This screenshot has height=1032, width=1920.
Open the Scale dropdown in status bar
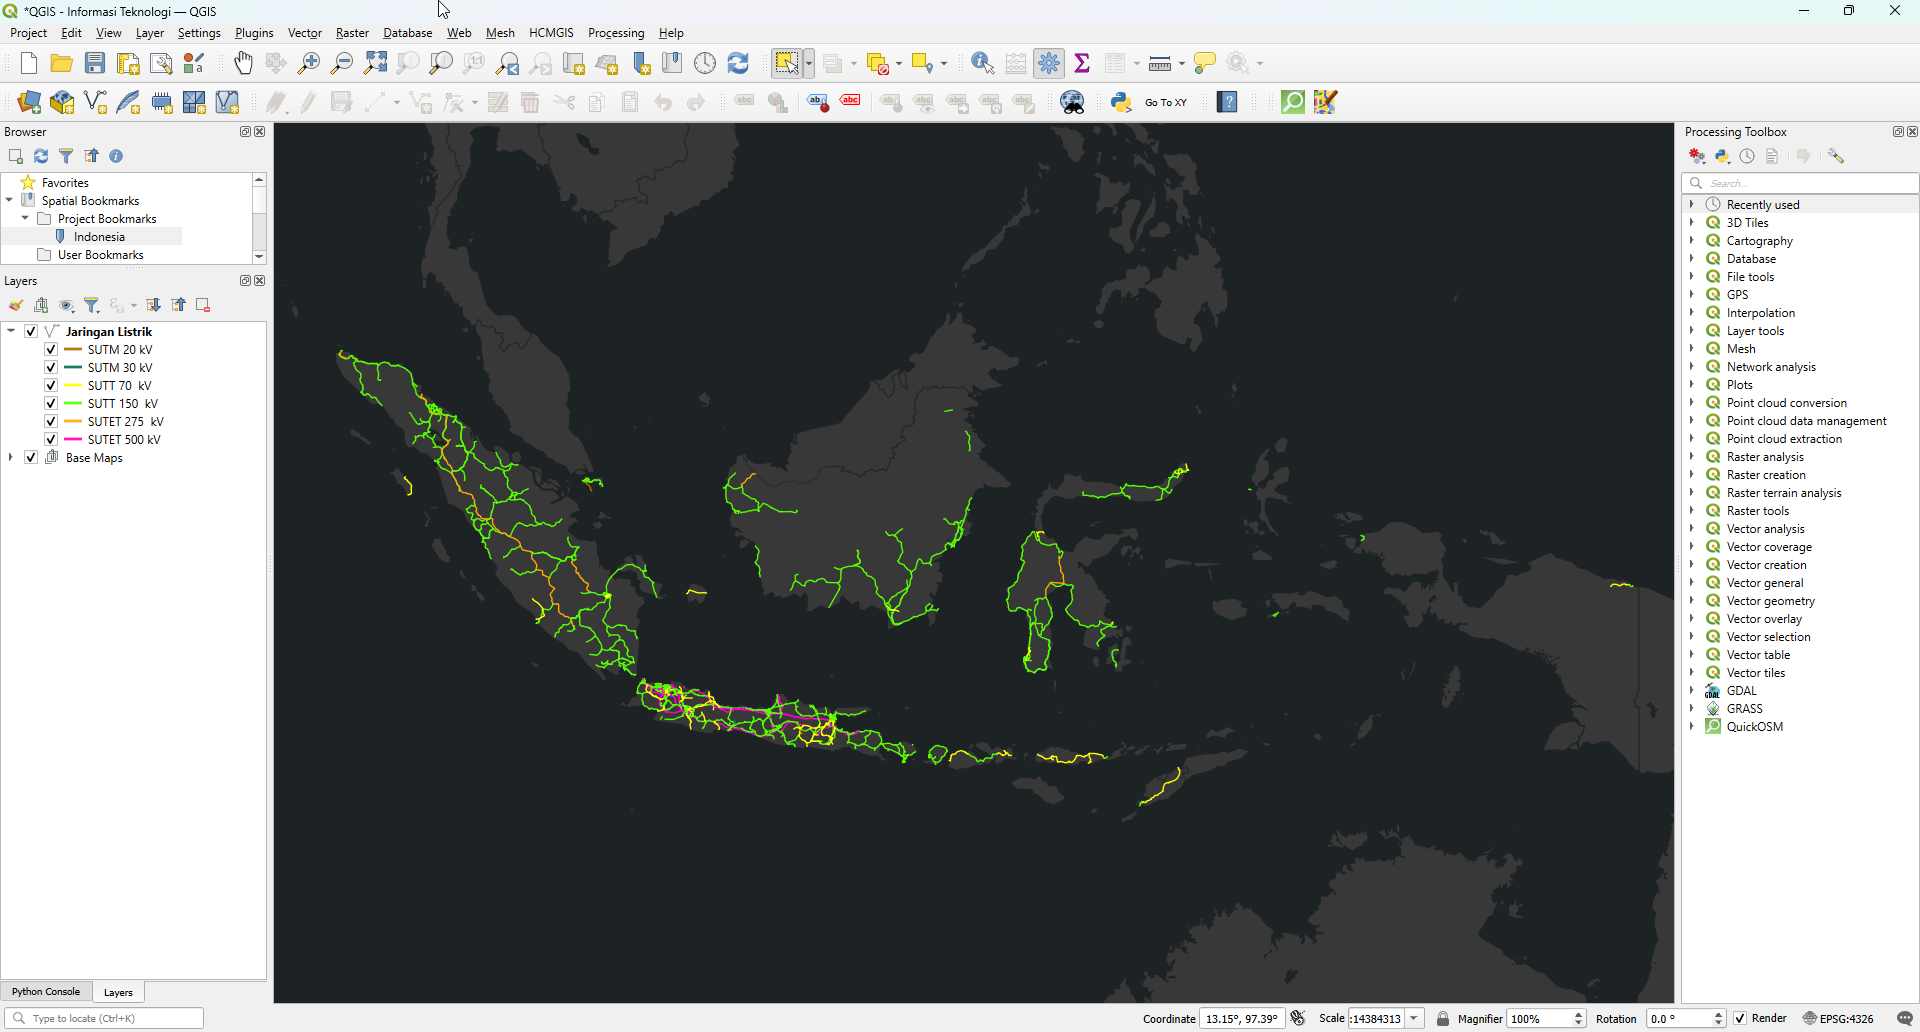pyautogui.click(x=1414, y=1018)
